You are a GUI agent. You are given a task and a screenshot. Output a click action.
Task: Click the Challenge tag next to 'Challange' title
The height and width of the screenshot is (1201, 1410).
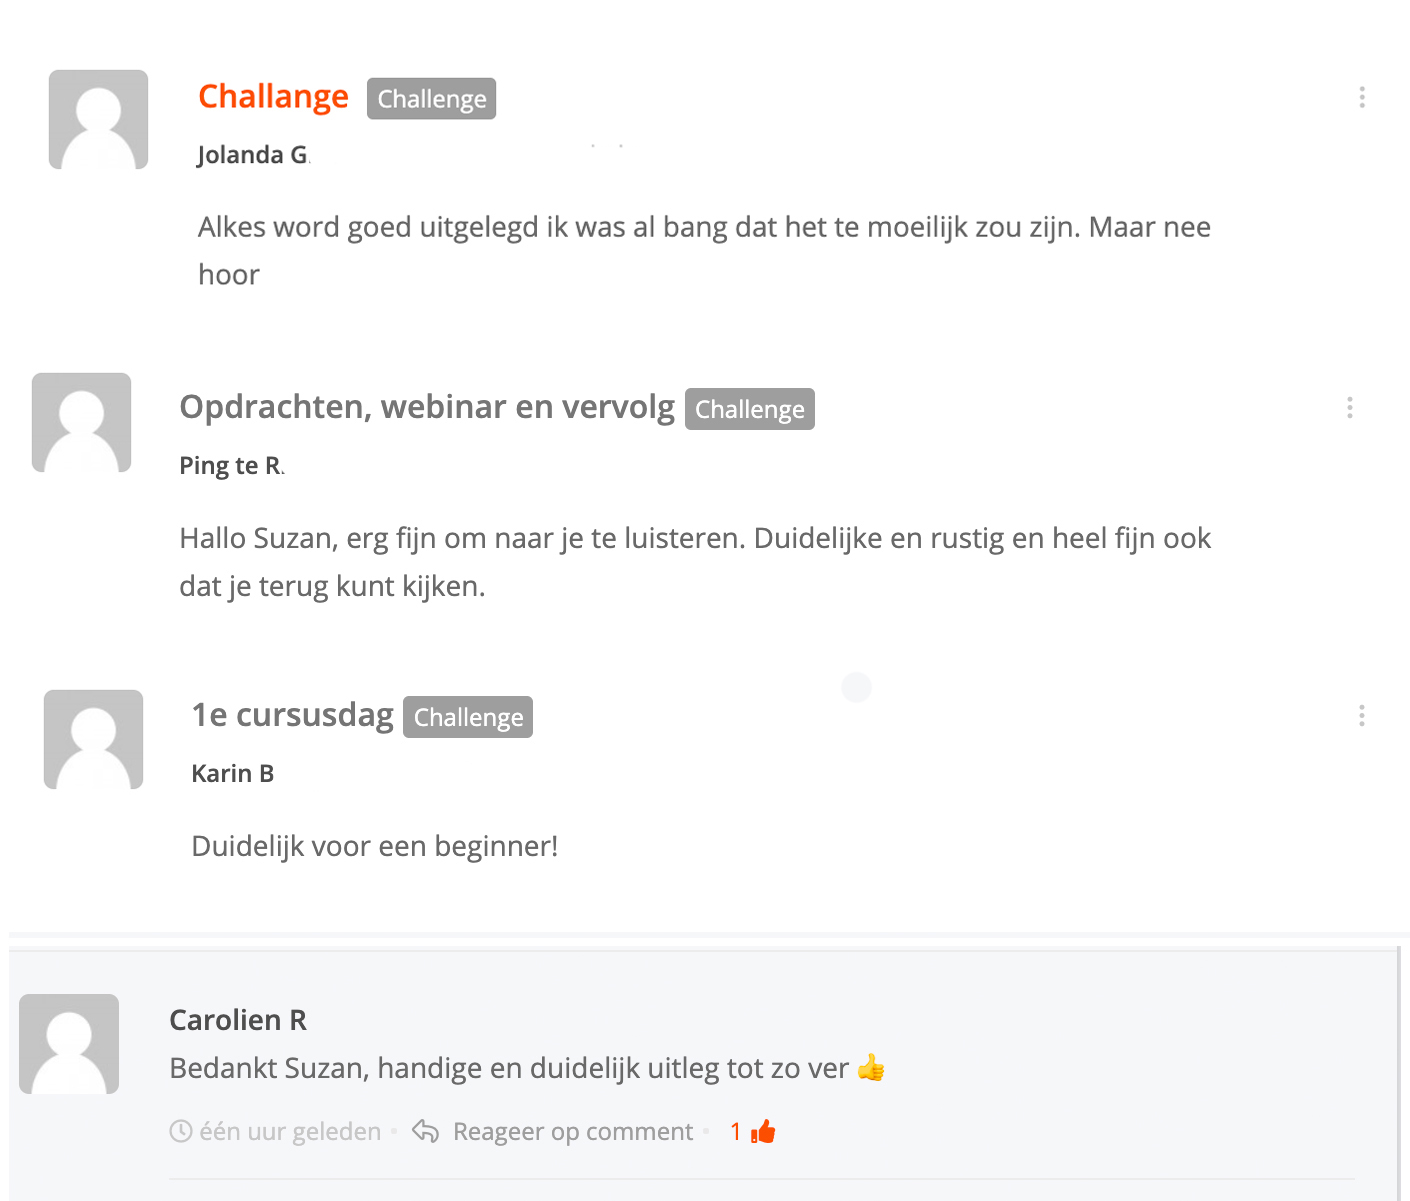click(431, 98)
